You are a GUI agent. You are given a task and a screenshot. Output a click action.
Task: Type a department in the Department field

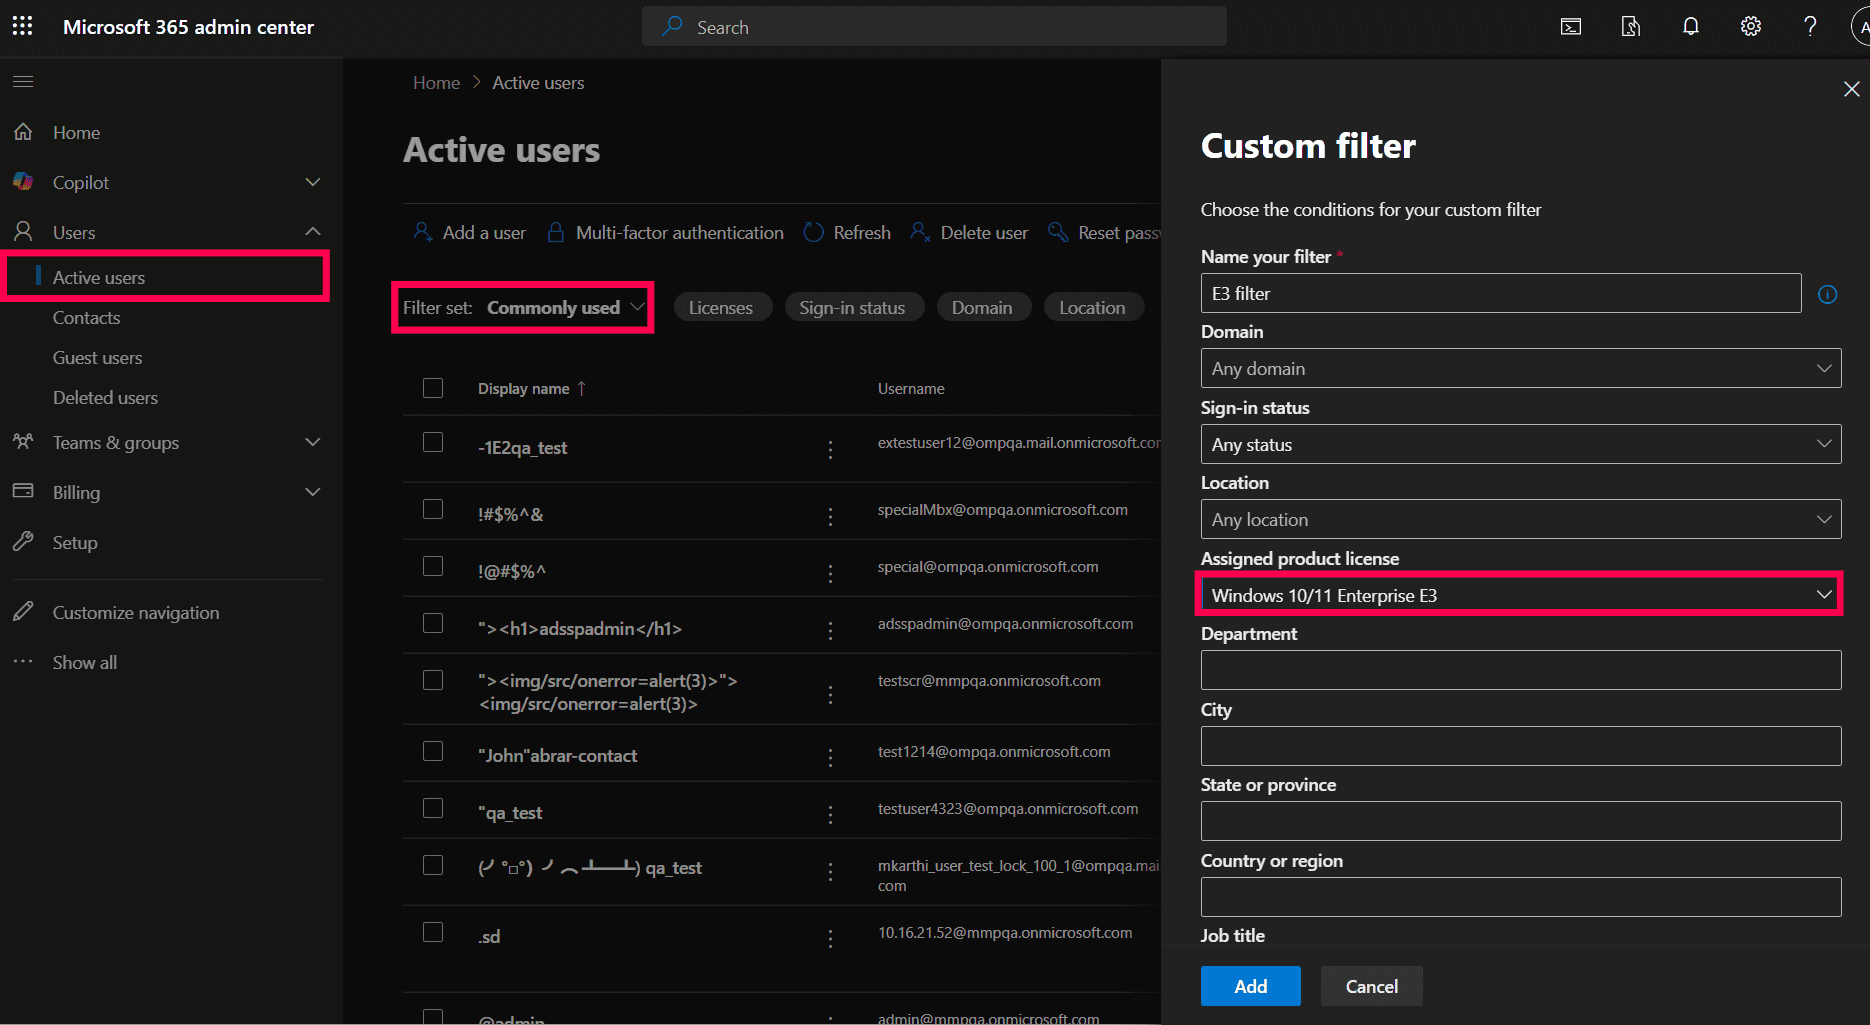click(1520, 670)
